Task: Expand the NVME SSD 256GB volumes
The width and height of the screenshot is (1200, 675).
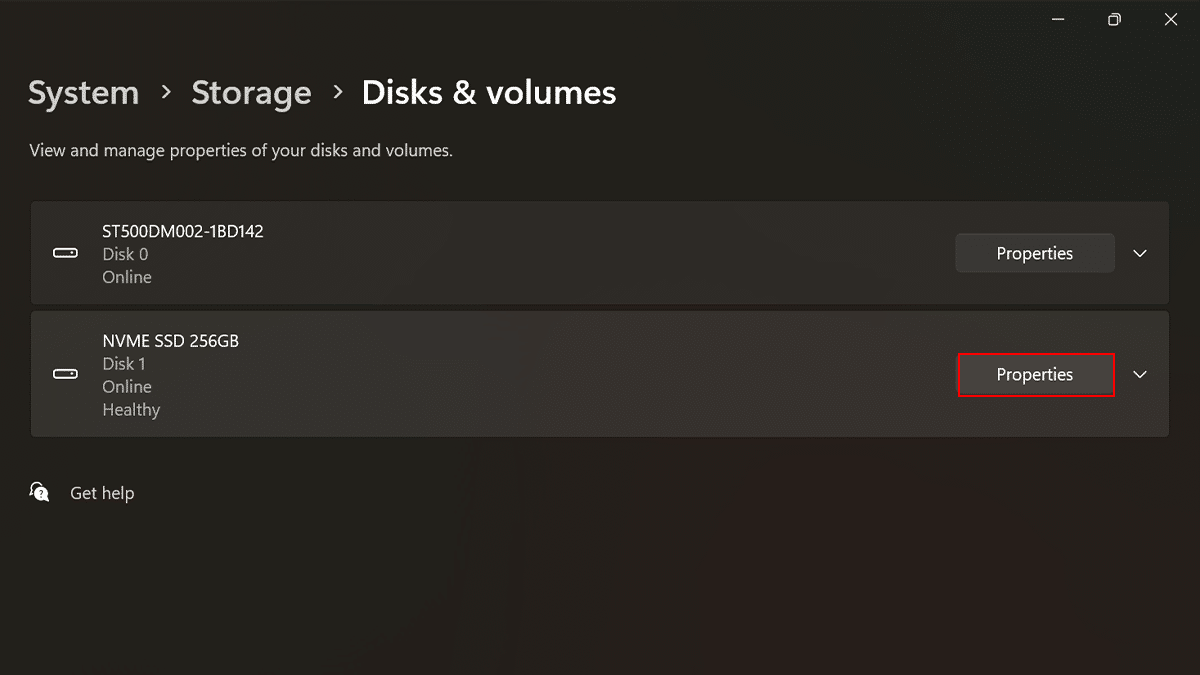Action: coord(1140,374)
